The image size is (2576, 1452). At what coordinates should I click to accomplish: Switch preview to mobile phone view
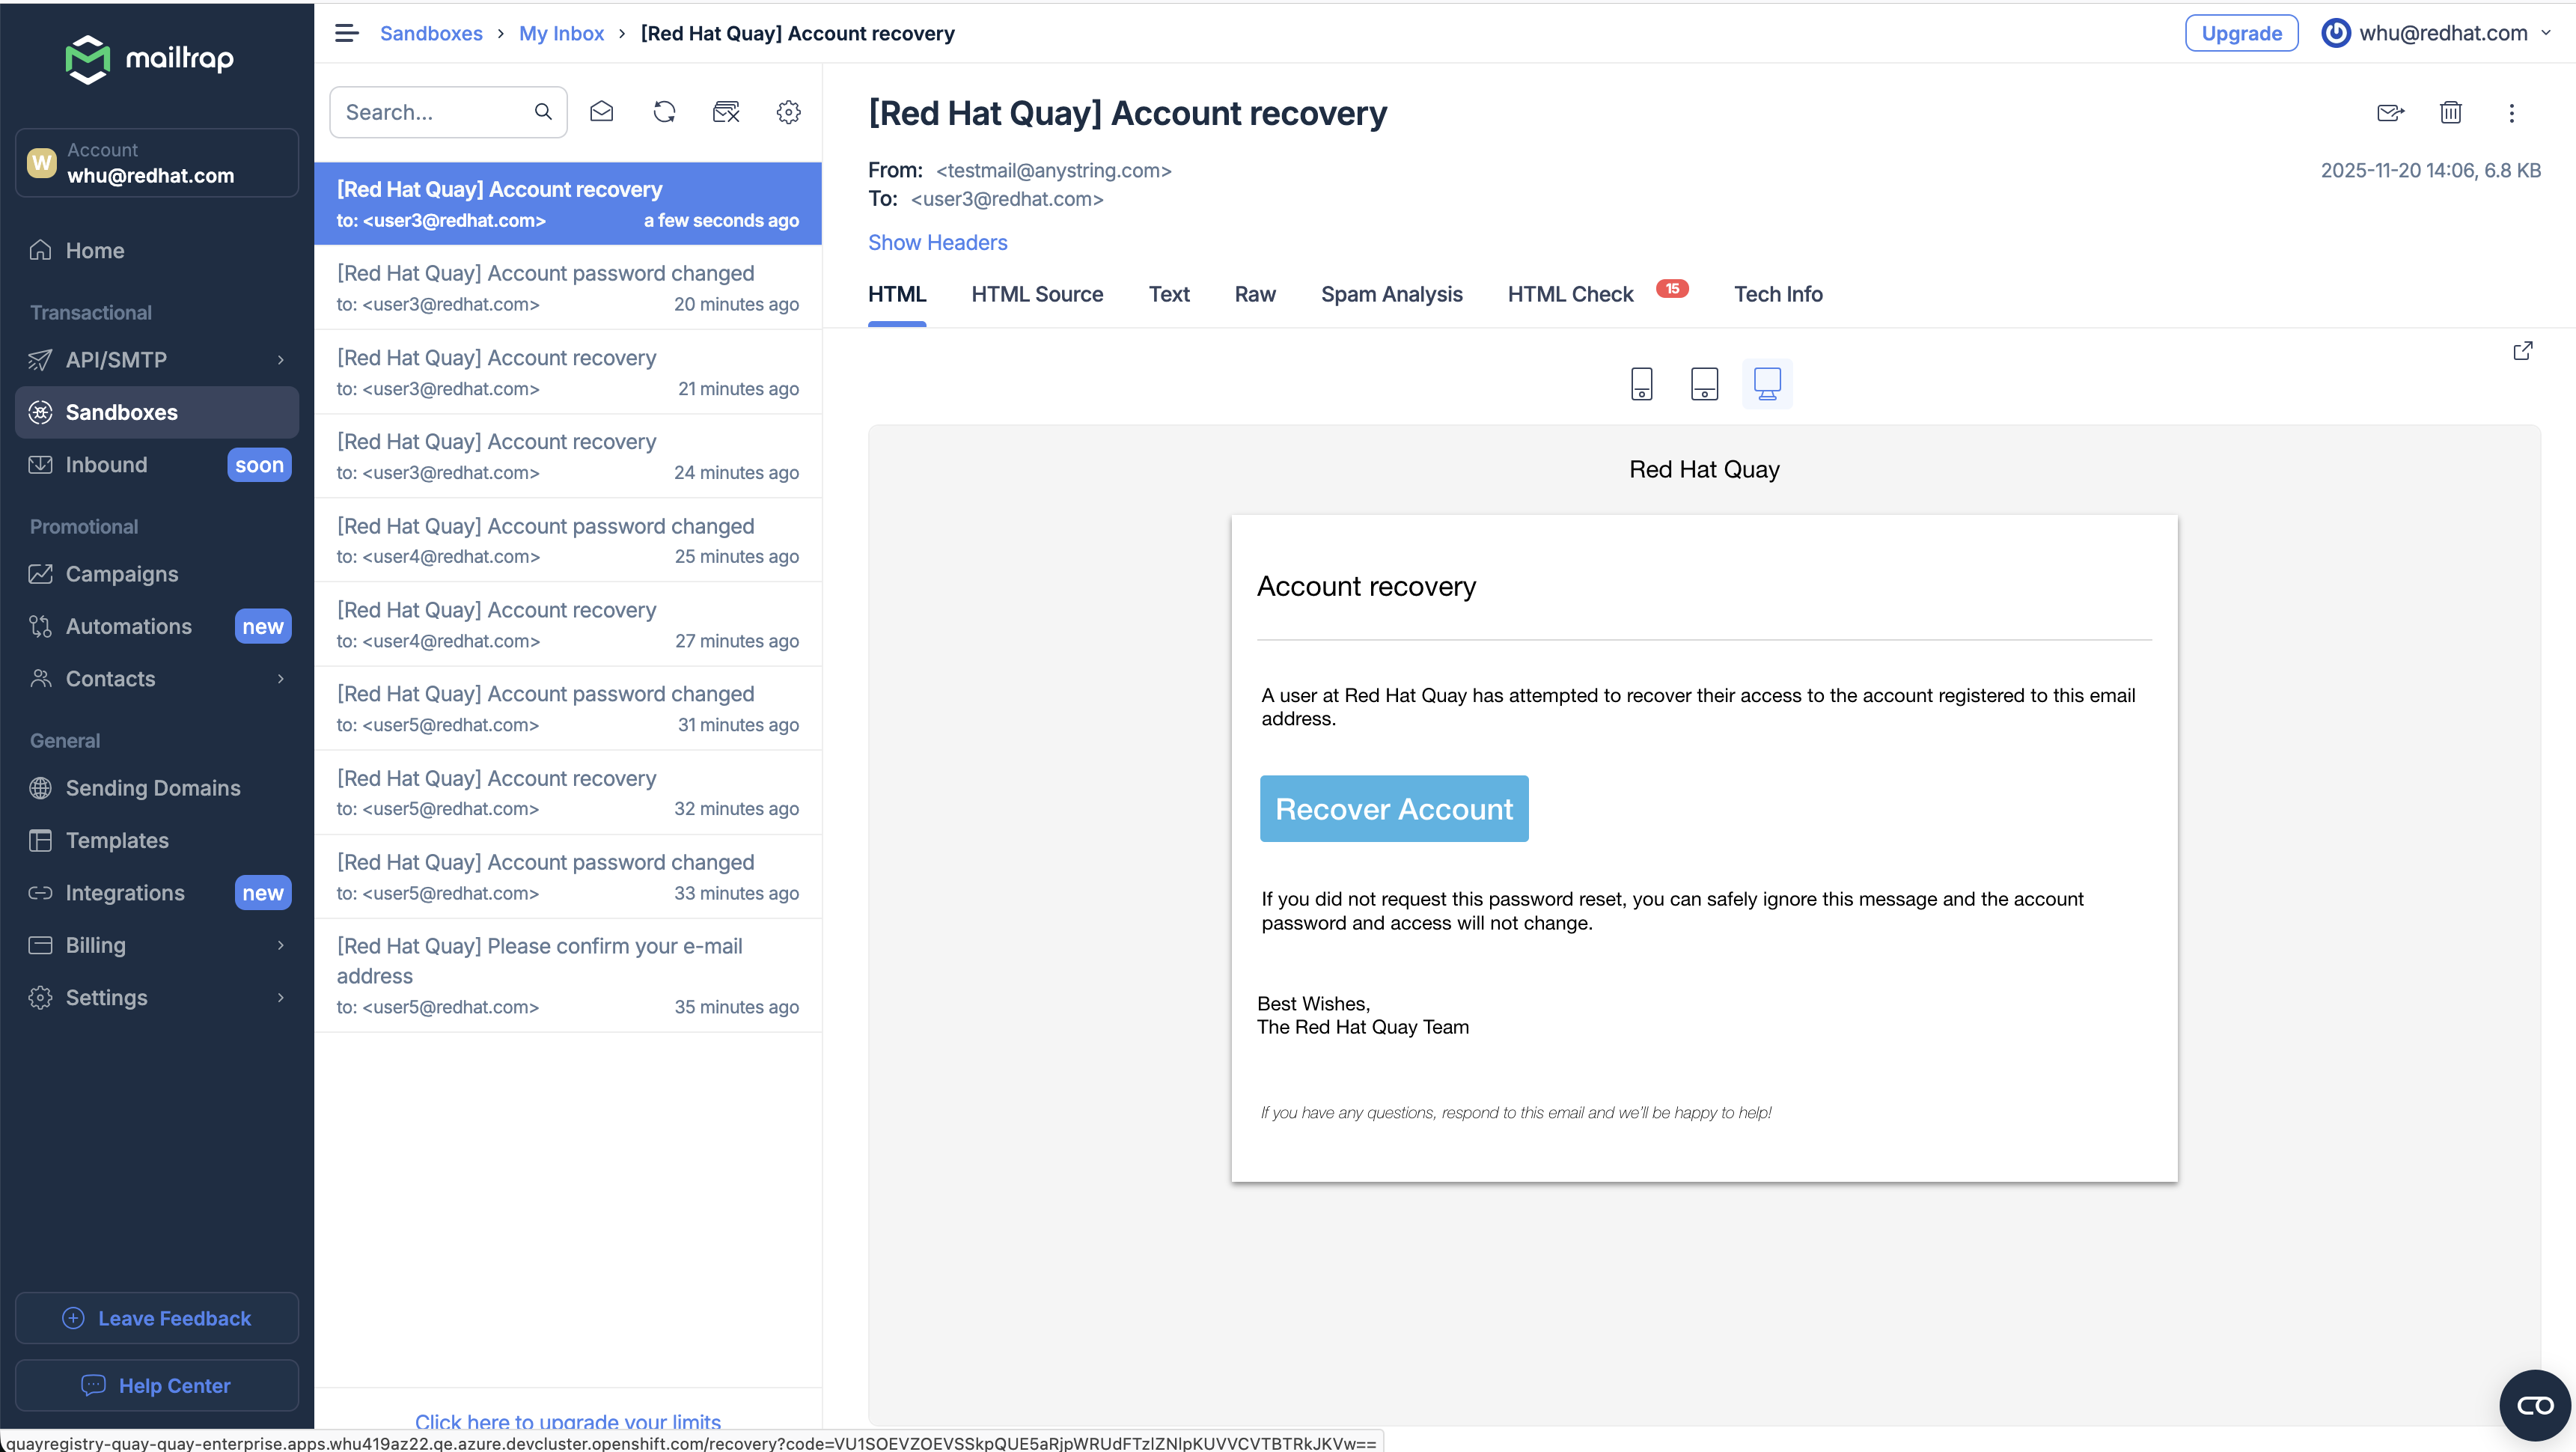(1641, 384)
